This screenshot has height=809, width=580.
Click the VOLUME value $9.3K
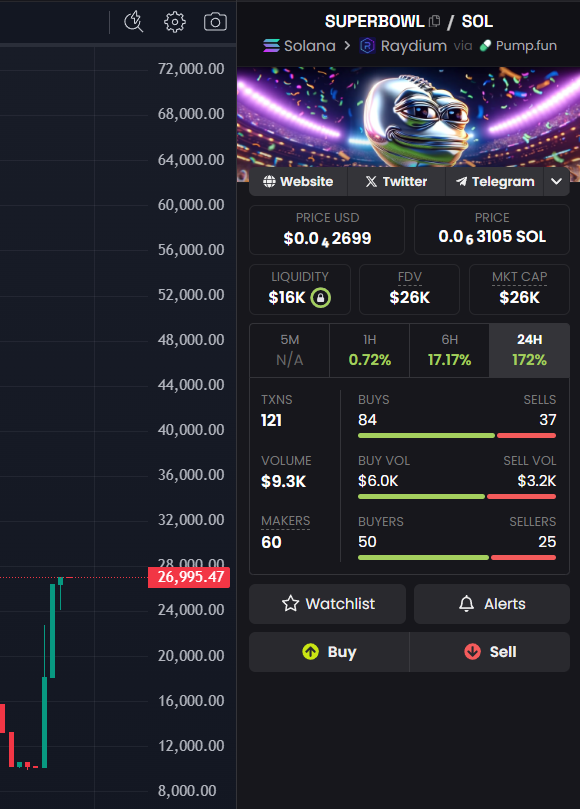[x=283, y=481]
